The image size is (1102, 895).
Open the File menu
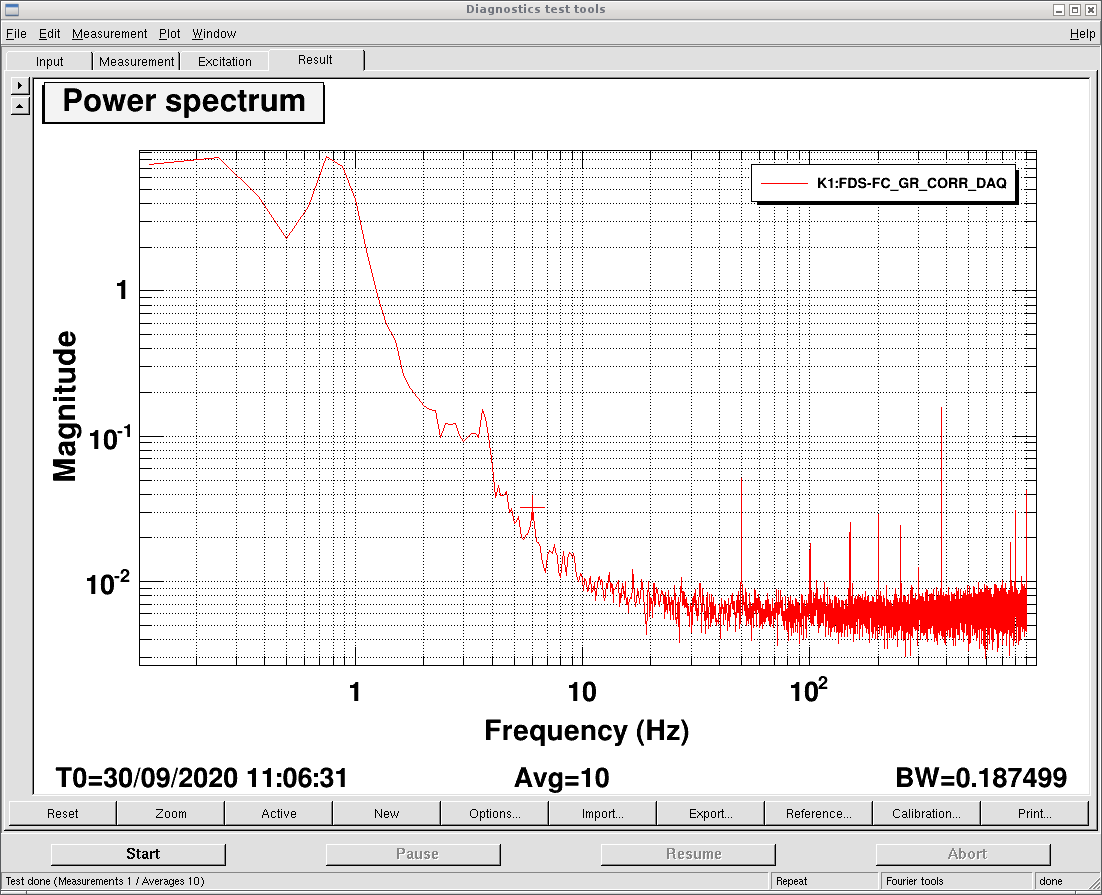click(16, 33)
